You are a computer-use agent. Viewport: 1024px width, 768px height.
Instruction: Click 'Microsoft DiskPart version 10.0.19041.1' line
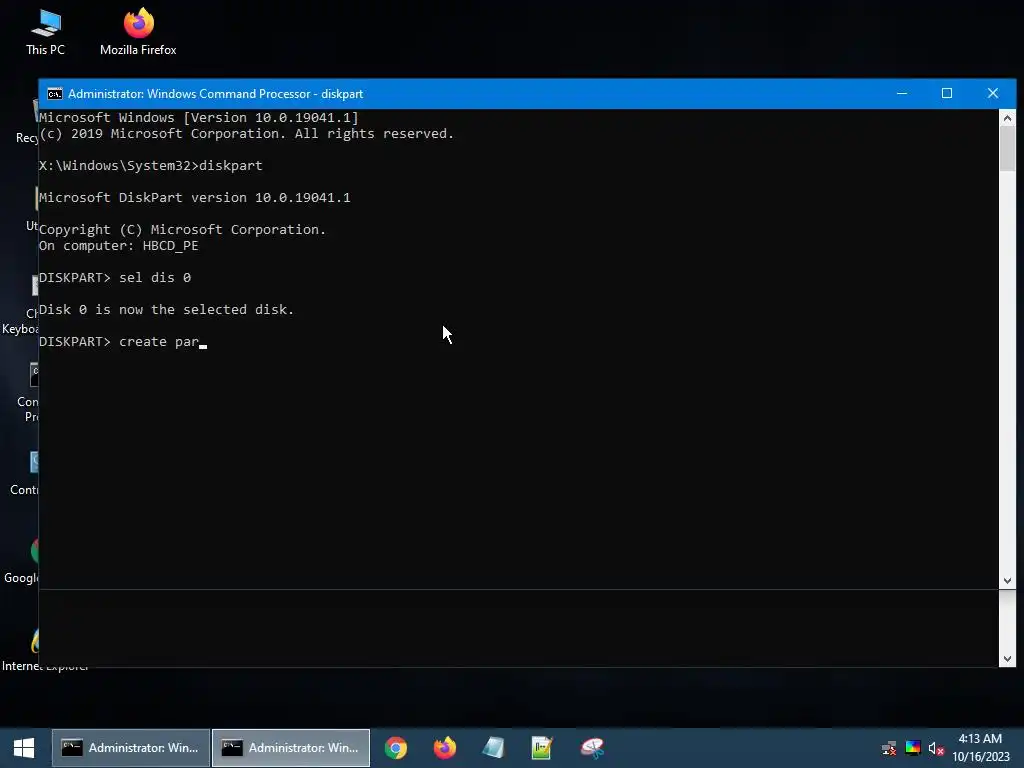click(195, 197)
